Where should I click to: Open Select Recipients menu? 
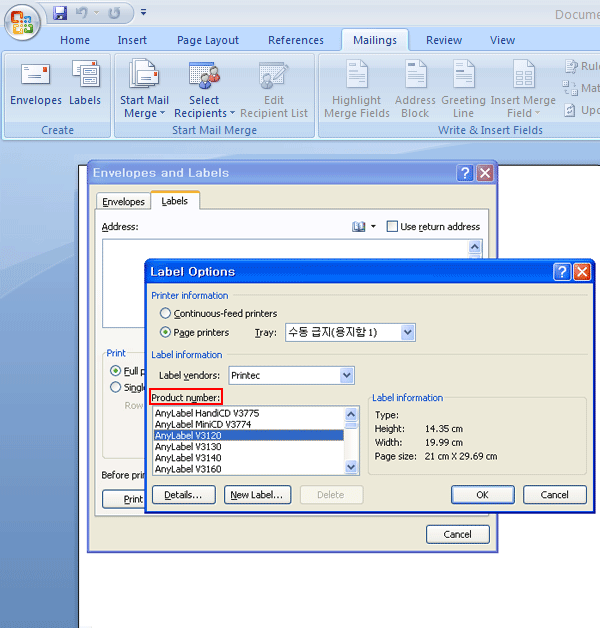pyautogui.click(x=204, y=89)
